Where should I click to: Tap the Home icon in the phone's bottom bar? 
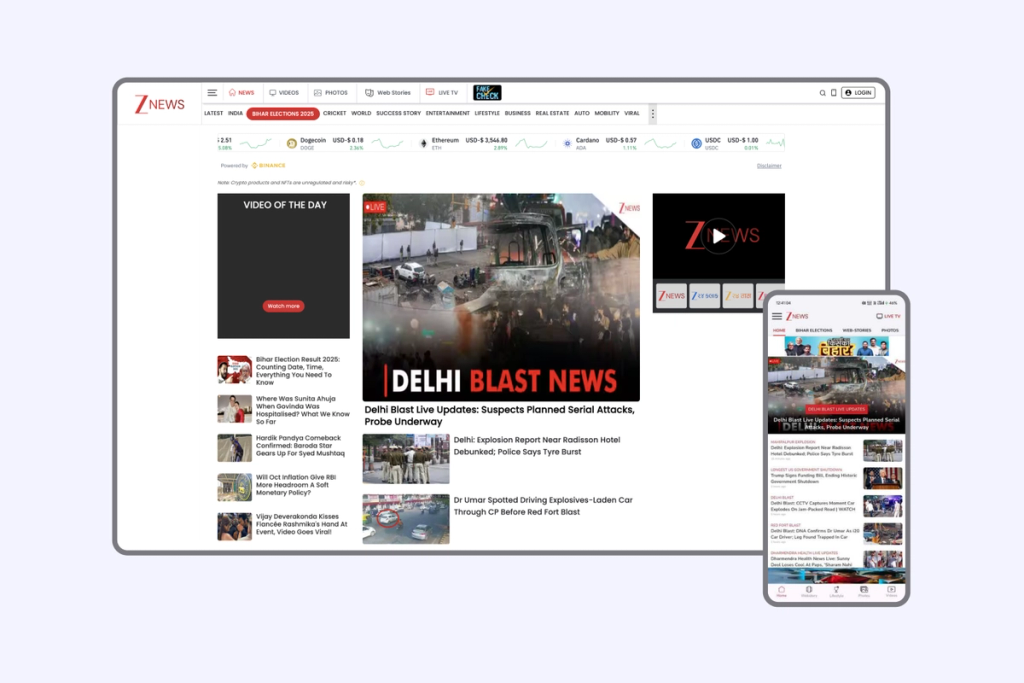[x=782, y=591]
